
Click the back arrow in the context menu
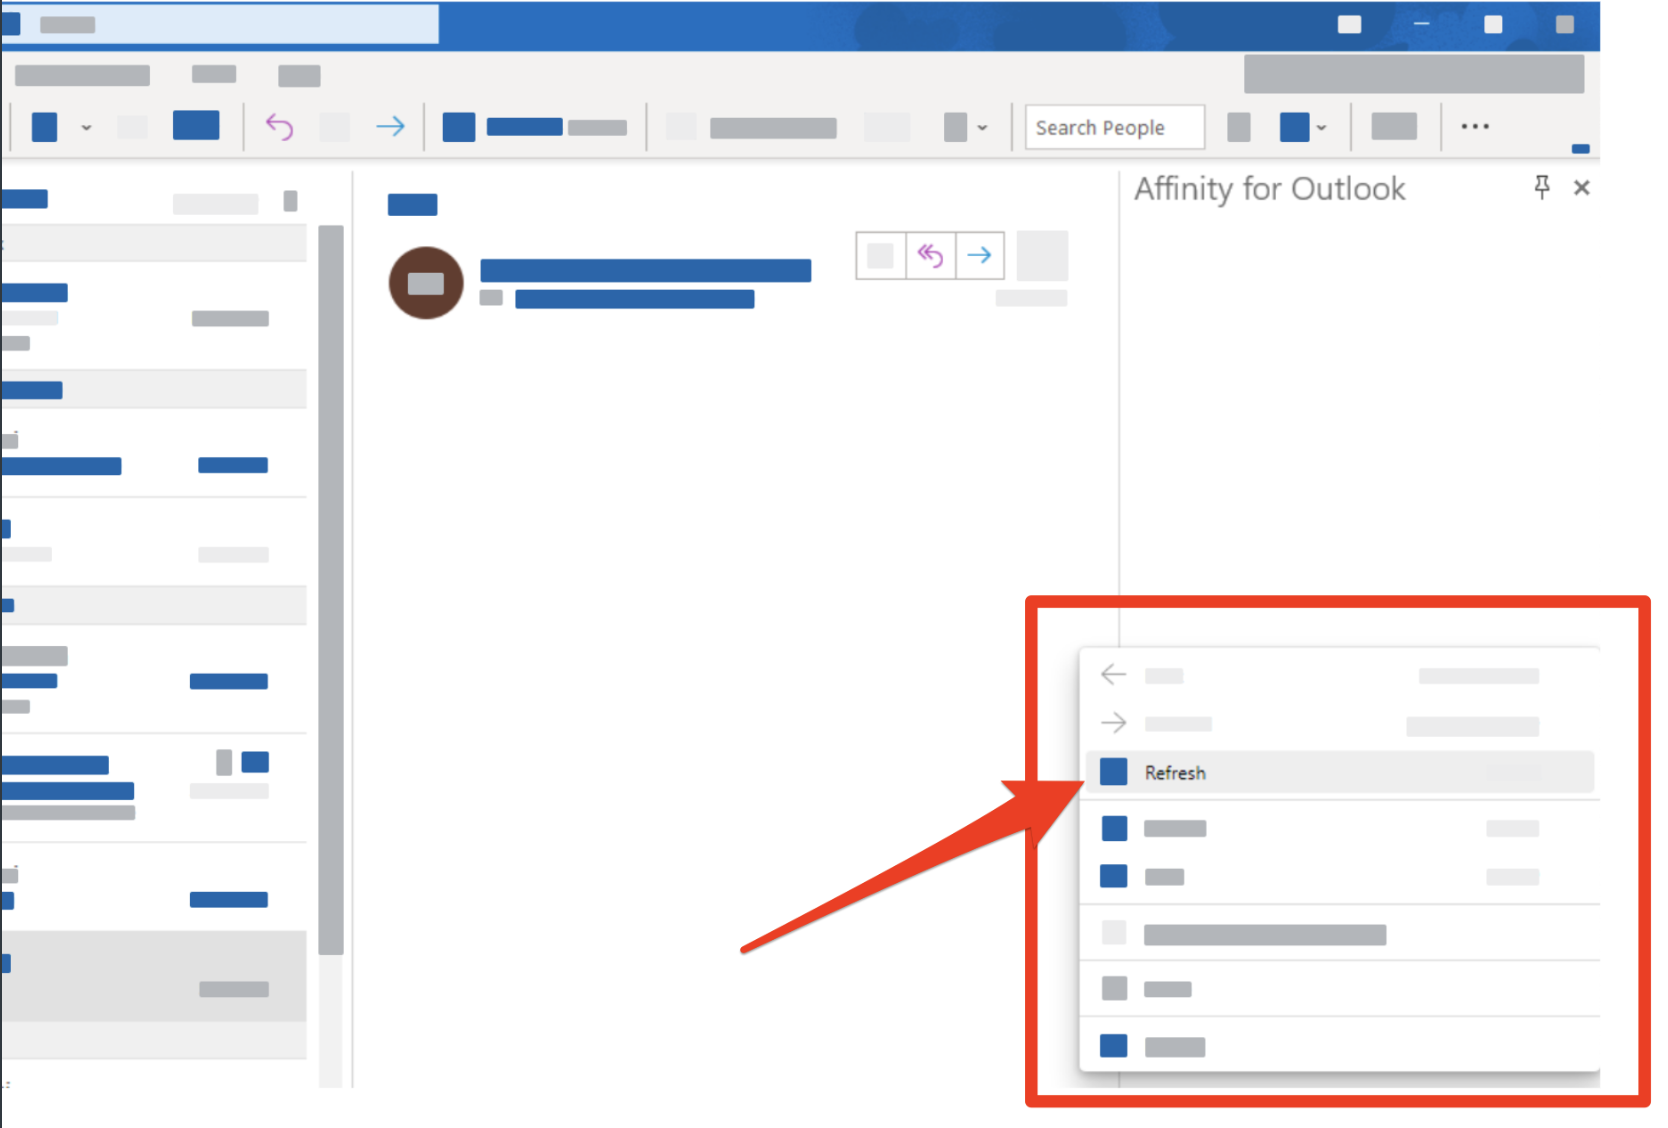pyautogui.click(x=1112, y=674)
